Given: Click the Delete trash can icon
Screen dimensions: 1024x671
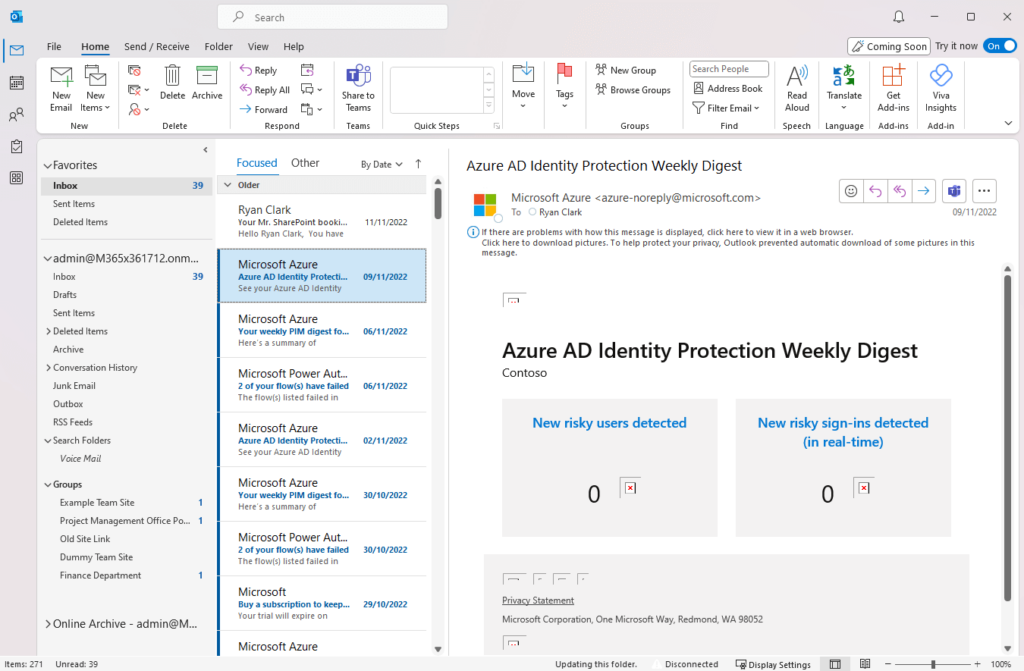Looking at the screenshot, I should coord(172,82).
